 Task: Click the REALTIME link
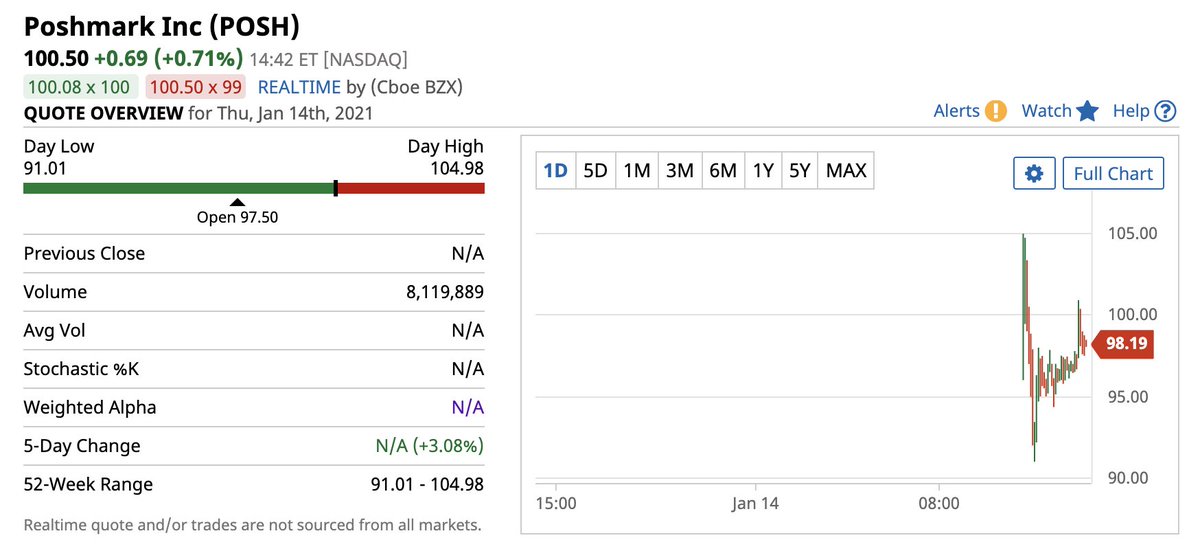point(299,87)
